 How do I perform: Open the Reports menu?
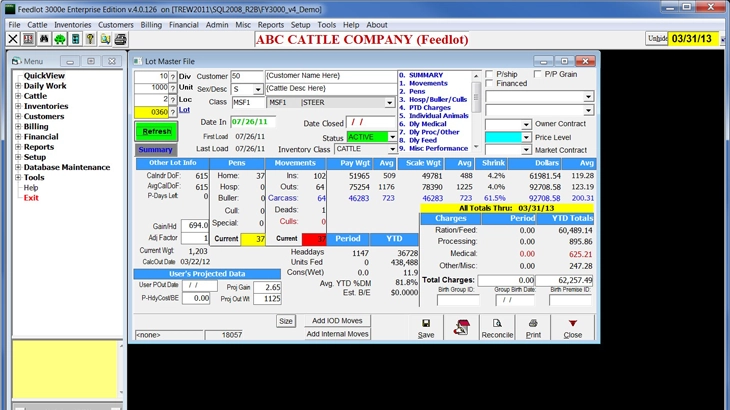pyautogui.click(x=270, y=25)
